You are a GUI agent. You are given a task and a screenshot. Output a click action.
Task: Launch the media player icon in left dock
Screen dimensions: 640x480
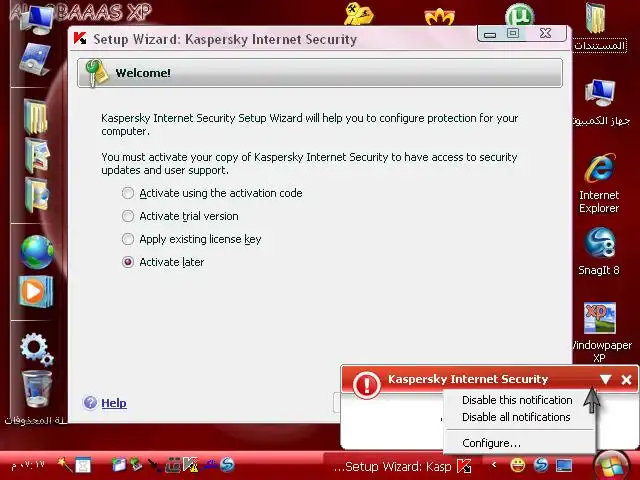point(36,291)
